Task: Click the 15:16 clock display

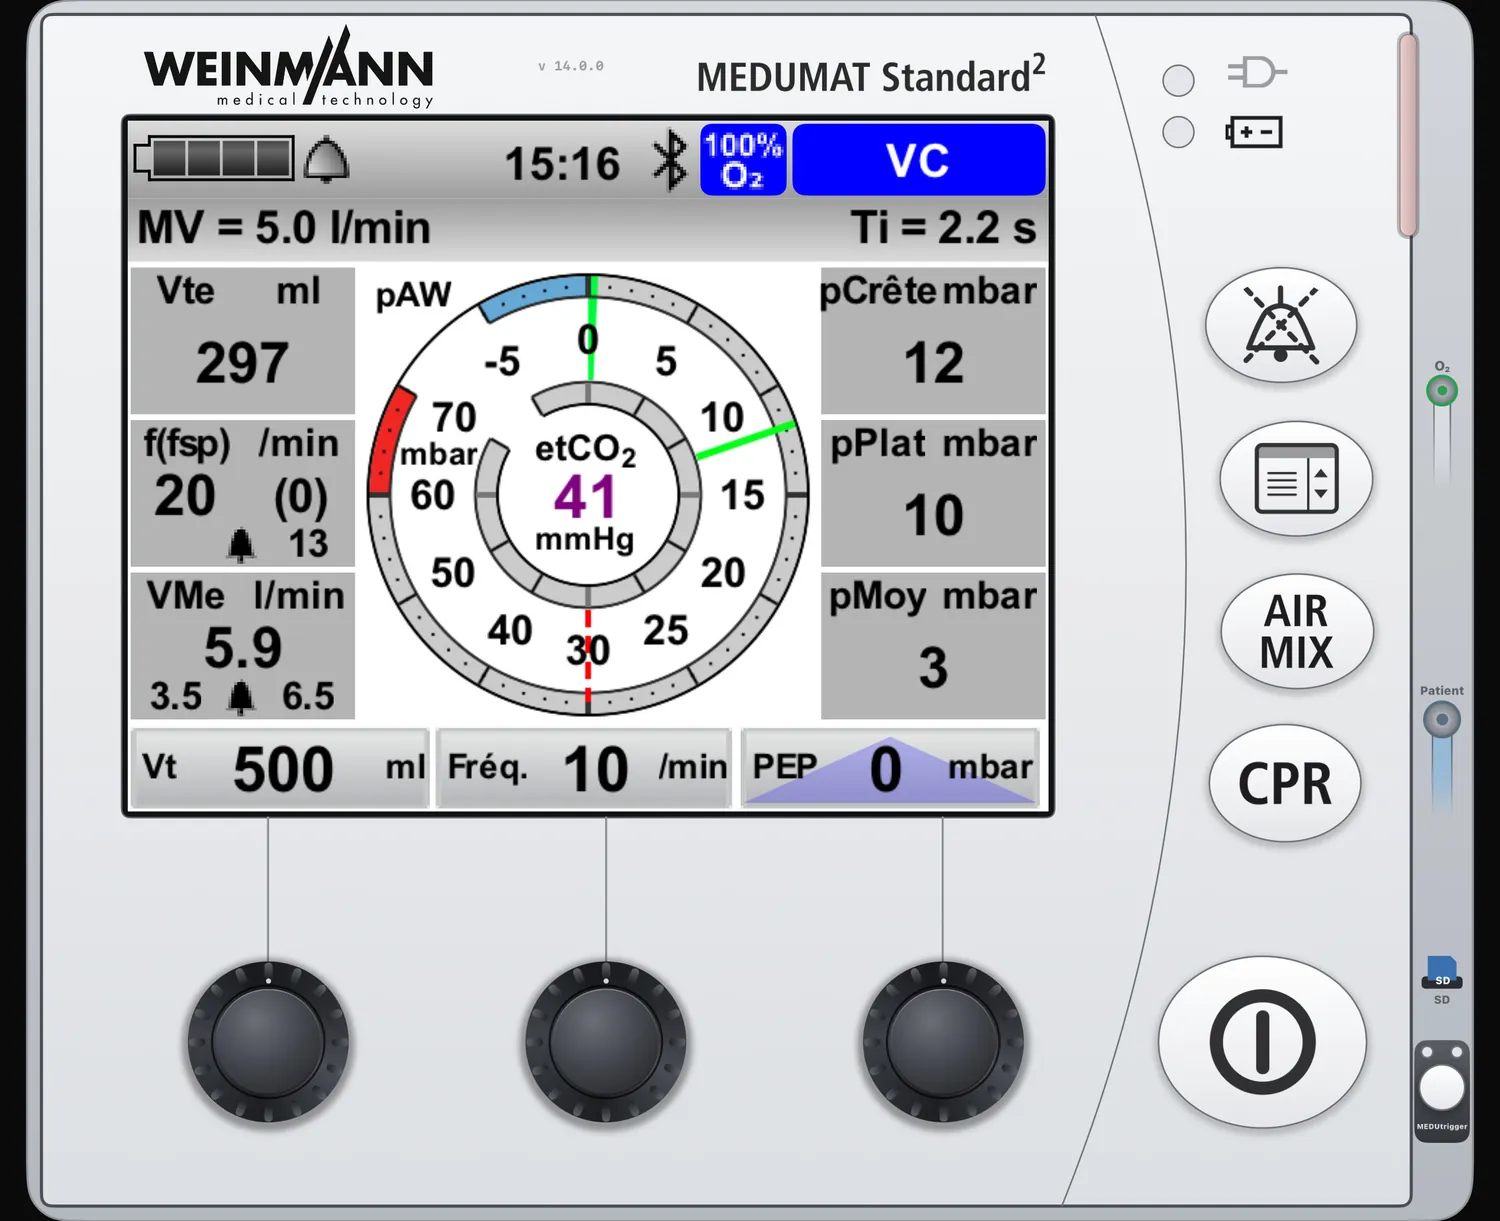Action: click(562, 163)
